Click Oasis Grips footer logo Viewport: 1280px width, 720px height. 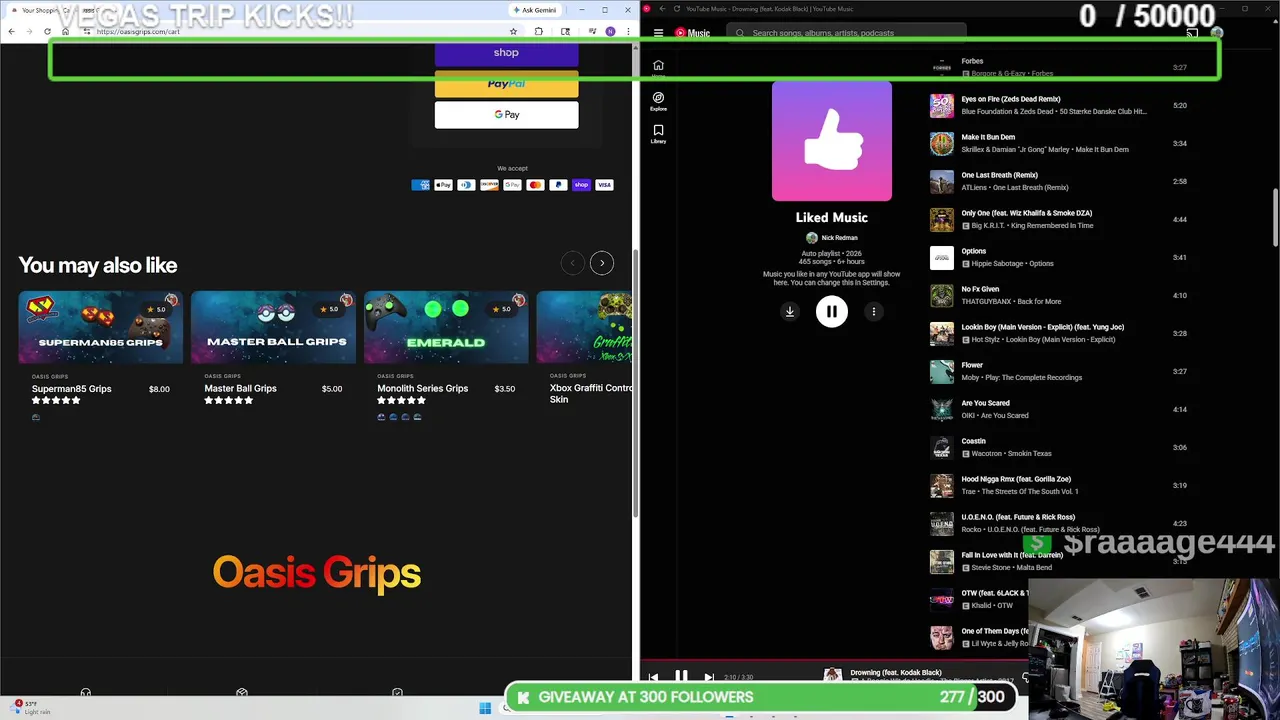[x=316, y=573]
